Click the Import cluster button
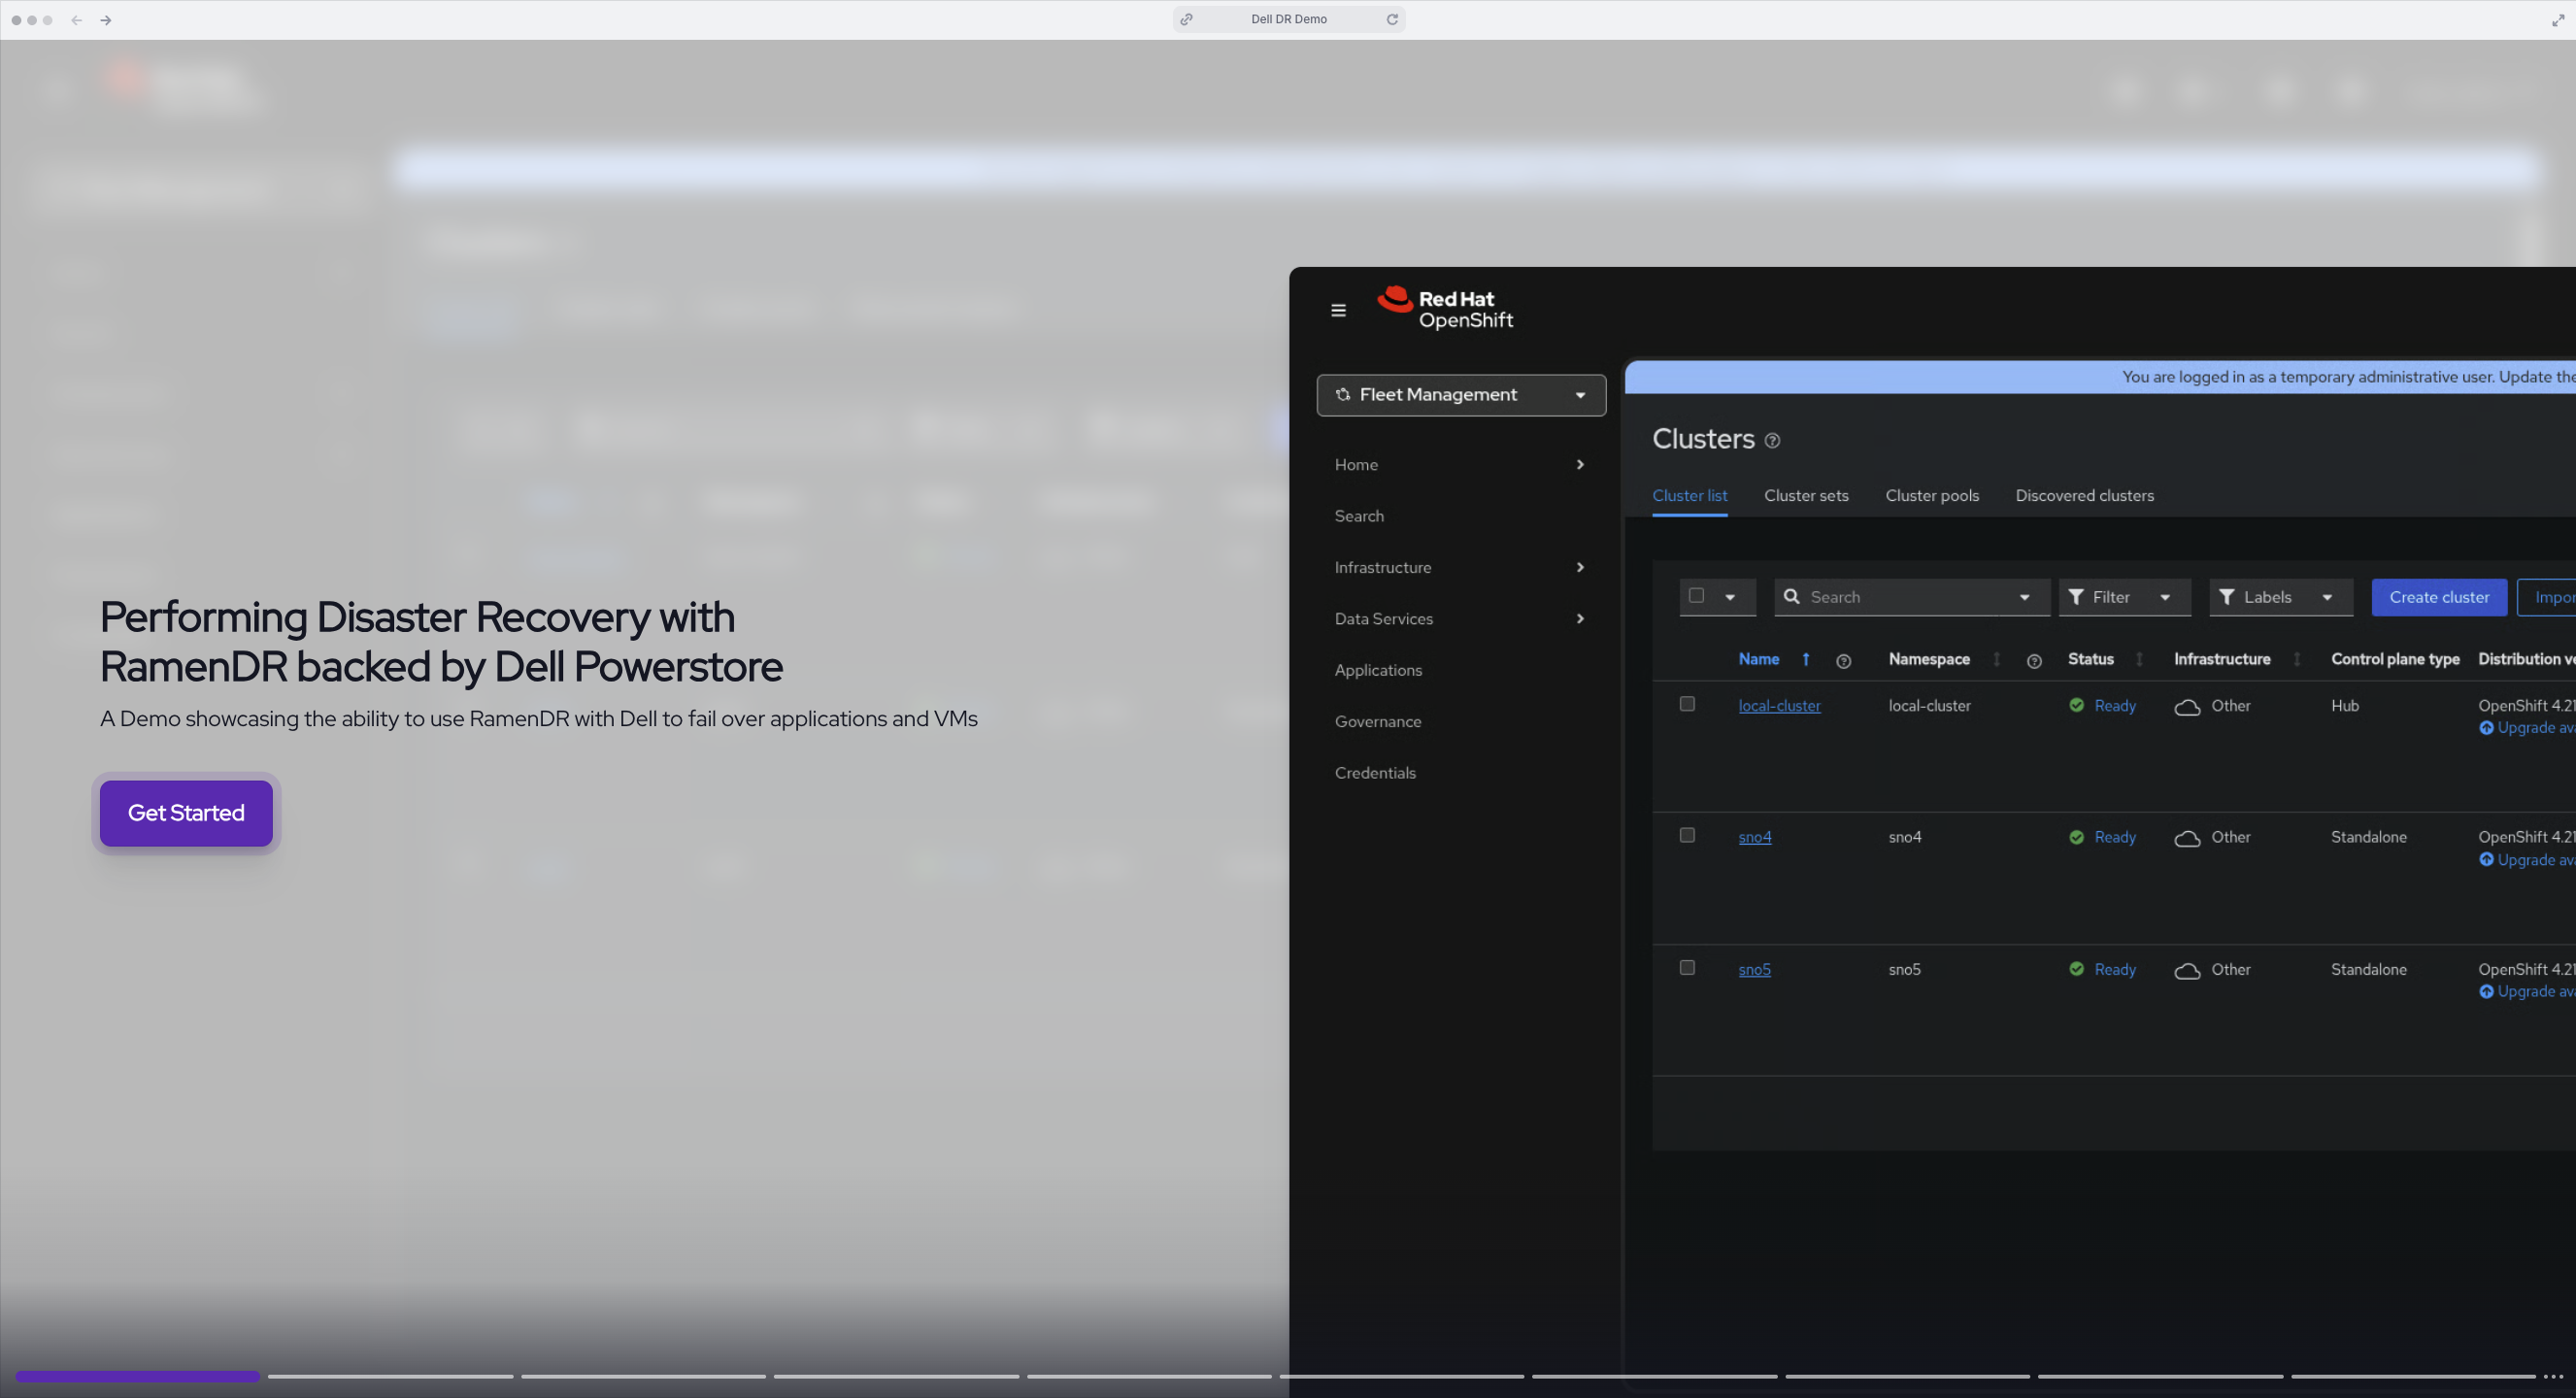 click(2548, 597)
